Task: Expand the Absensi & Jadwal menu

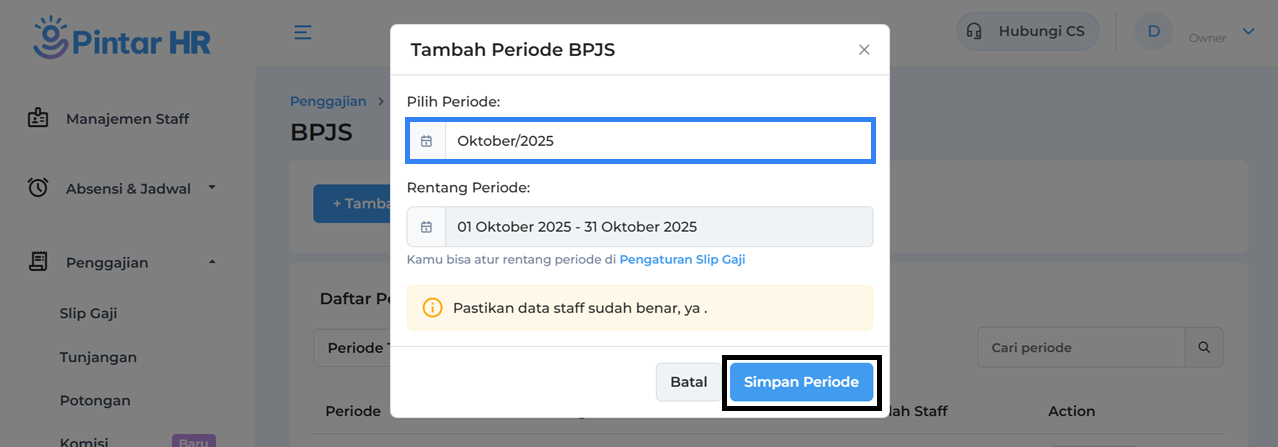Action: click(212, 187)
